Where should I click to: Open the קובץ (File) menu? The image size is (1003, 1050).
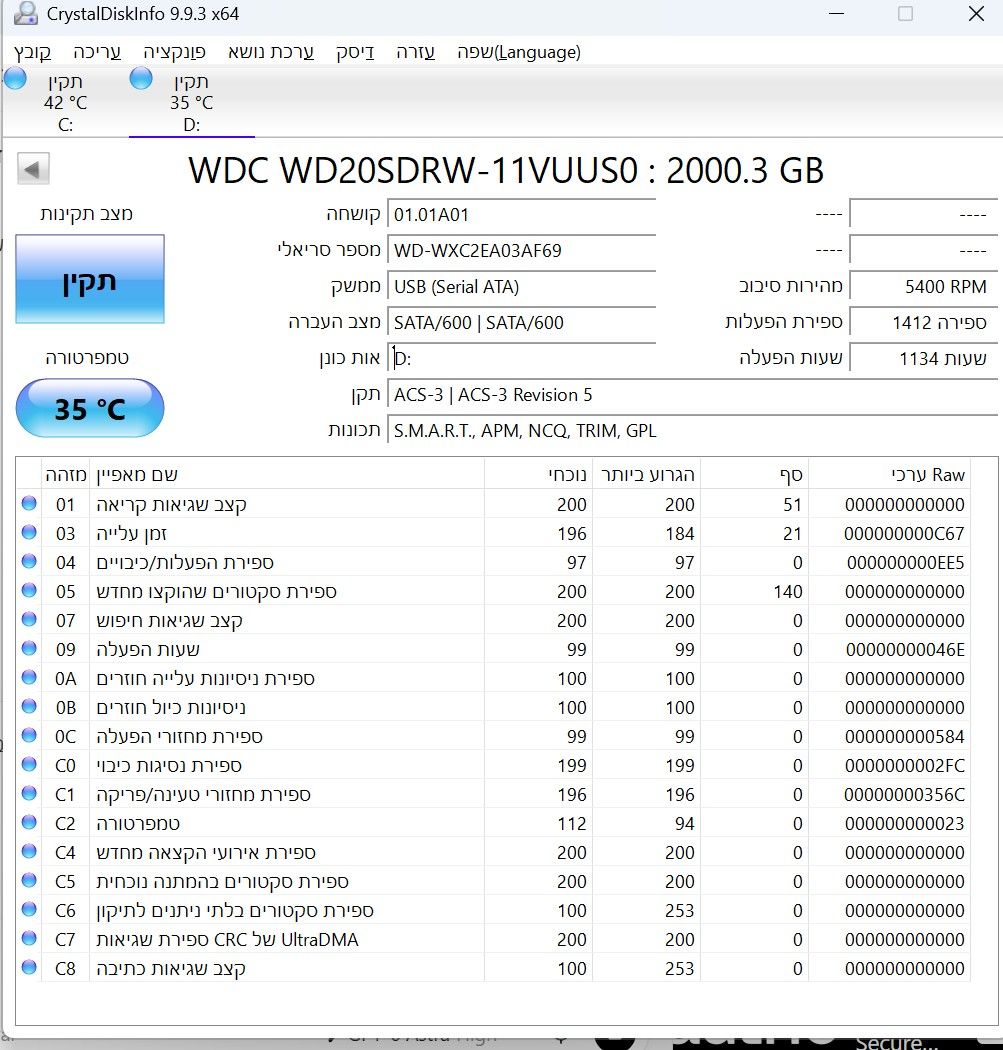tap(32, 52)
